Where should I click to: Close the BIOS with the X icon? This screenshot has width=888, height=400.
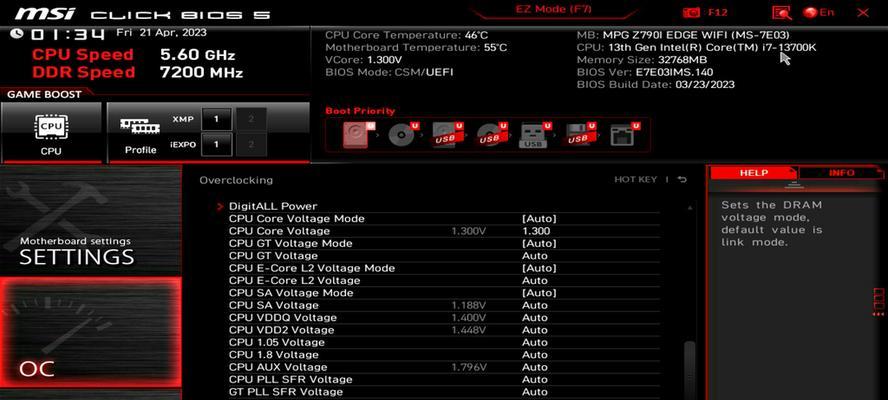[x=863, y=12]
